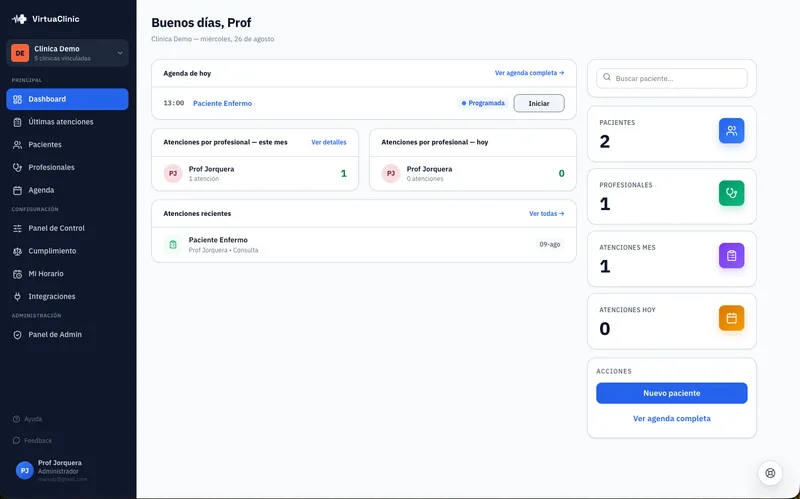800x499 pixels.
Task: Open the Paciente Enfermo link in today's agenda
Action: pos(222,103)
